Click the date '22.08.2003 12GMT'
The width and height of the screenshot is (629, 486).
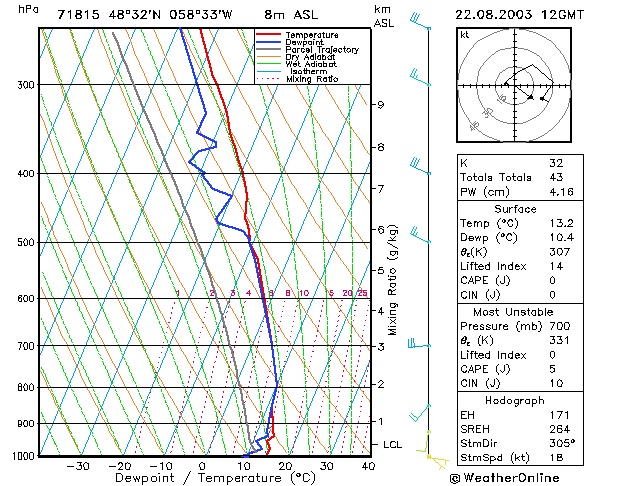519,15
